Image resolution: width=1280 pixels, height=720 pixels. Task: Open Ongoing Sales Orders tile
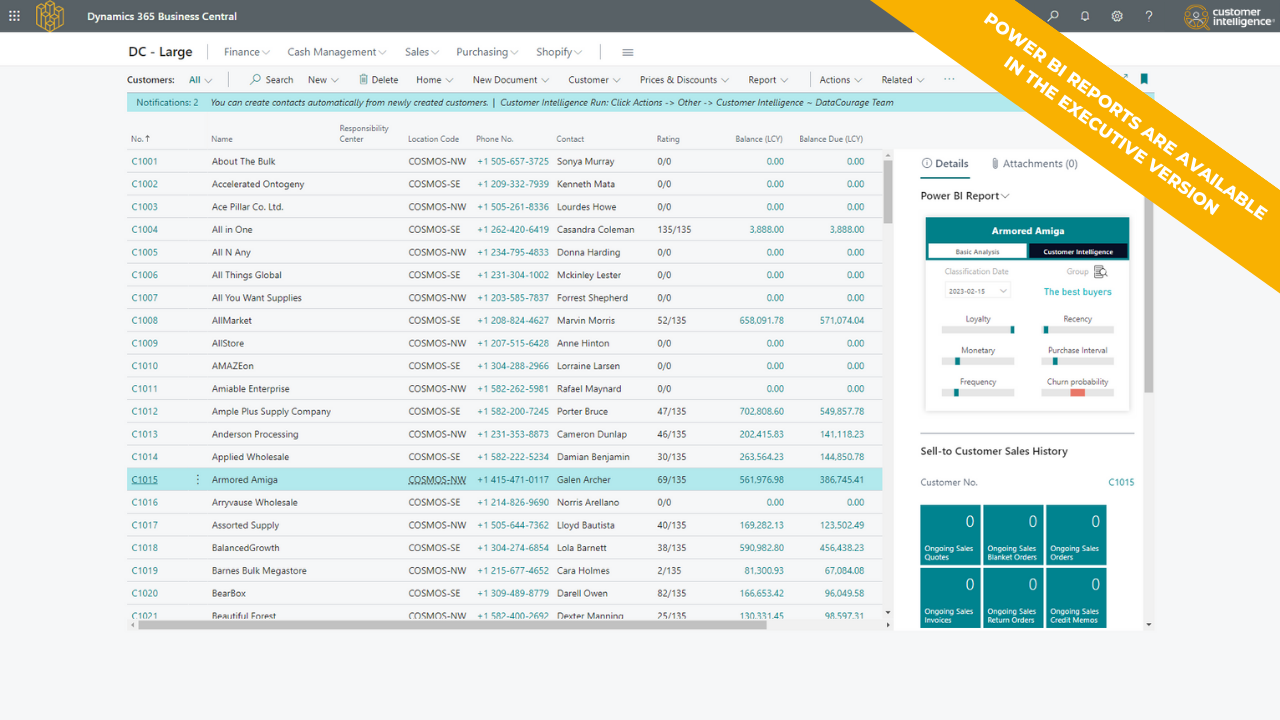(x=1076, y=534)
